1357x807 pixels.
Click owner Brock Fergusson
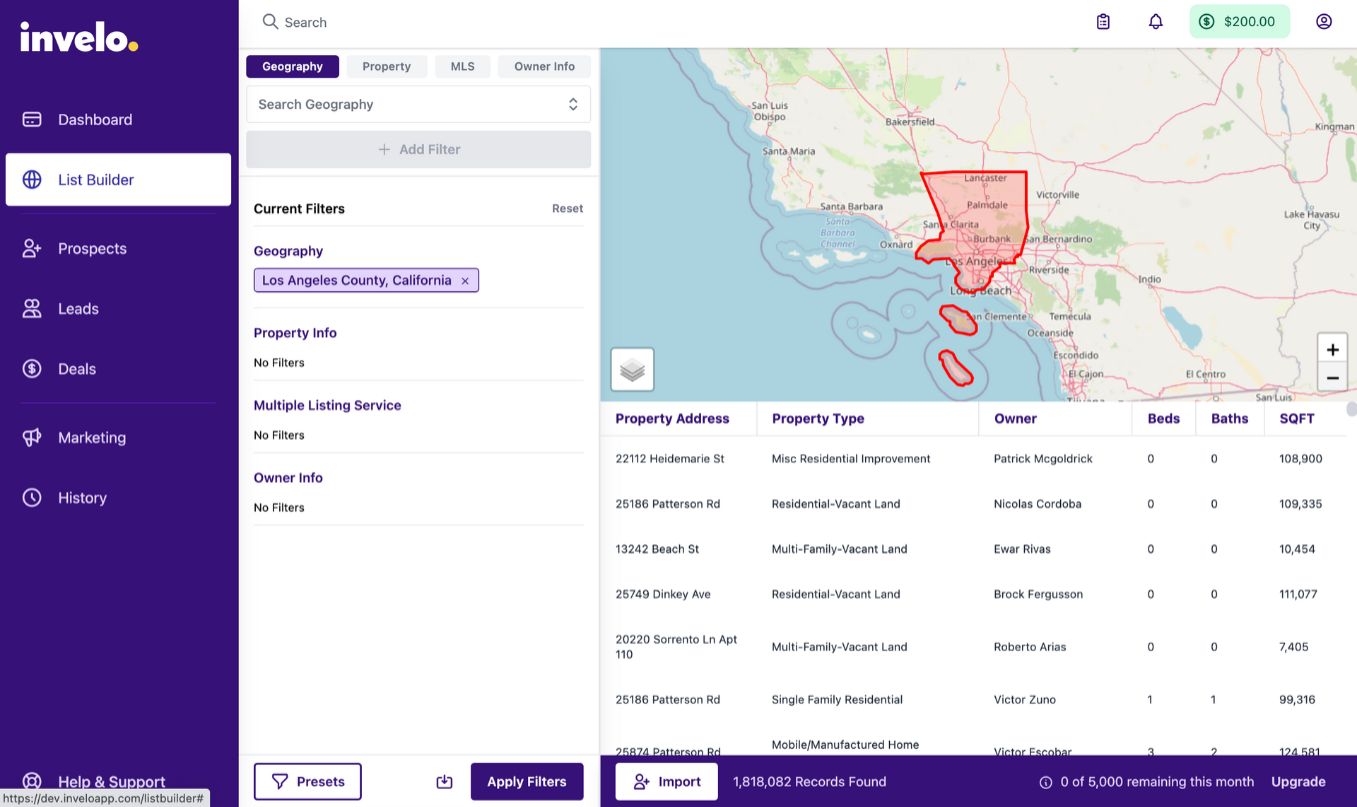[1038, 594]
